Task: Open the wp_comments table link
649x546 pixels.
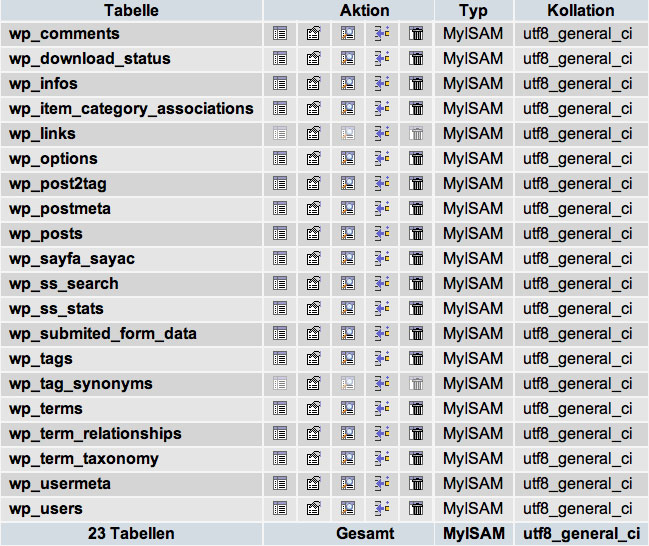Action: pos(64,34)
